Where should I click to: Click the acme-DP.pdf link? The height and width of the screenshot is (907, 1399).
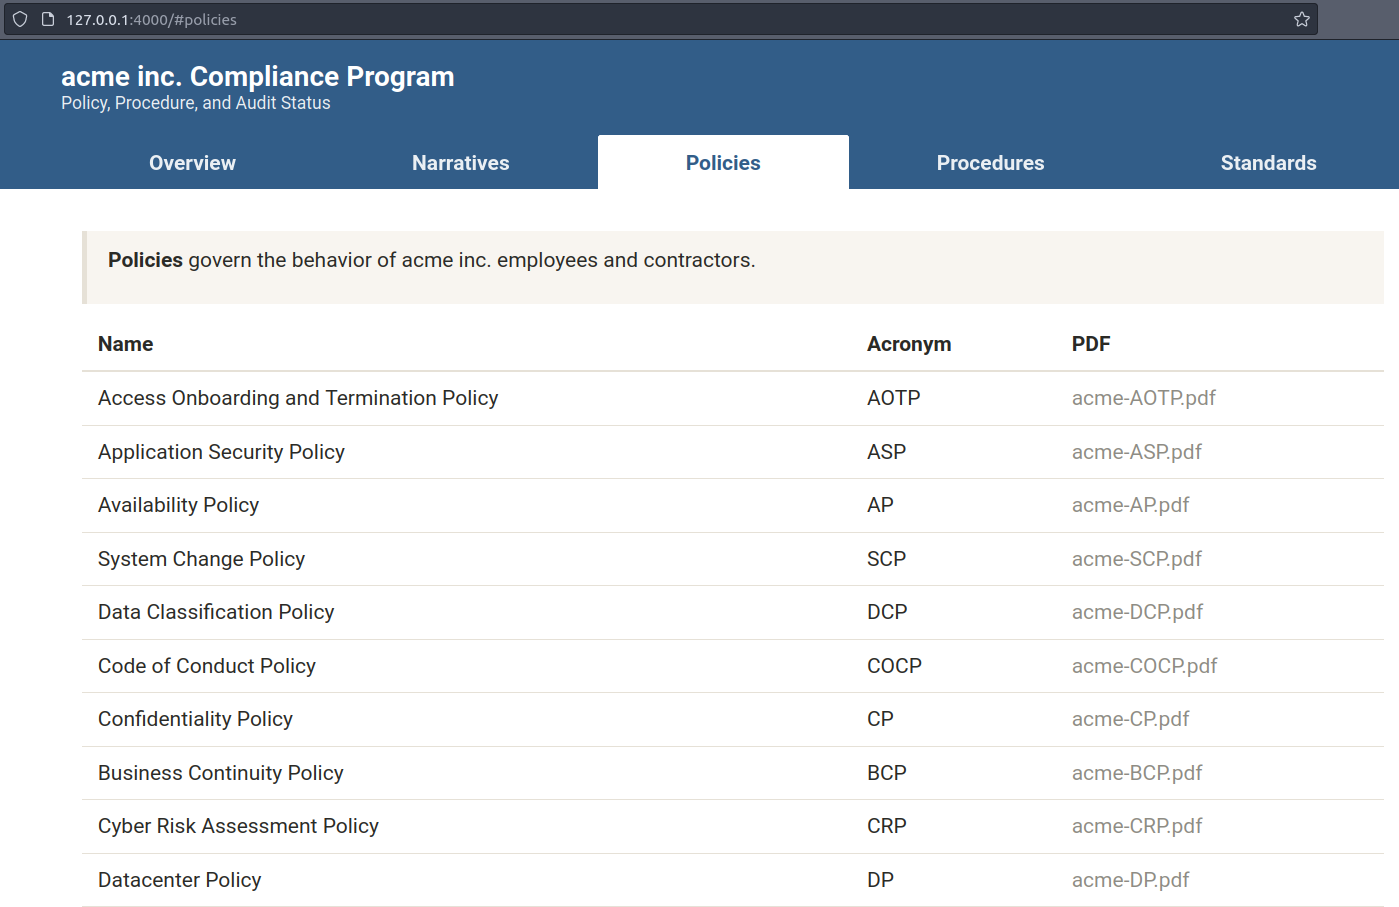pyautogui.click(x=1130, y=880)
